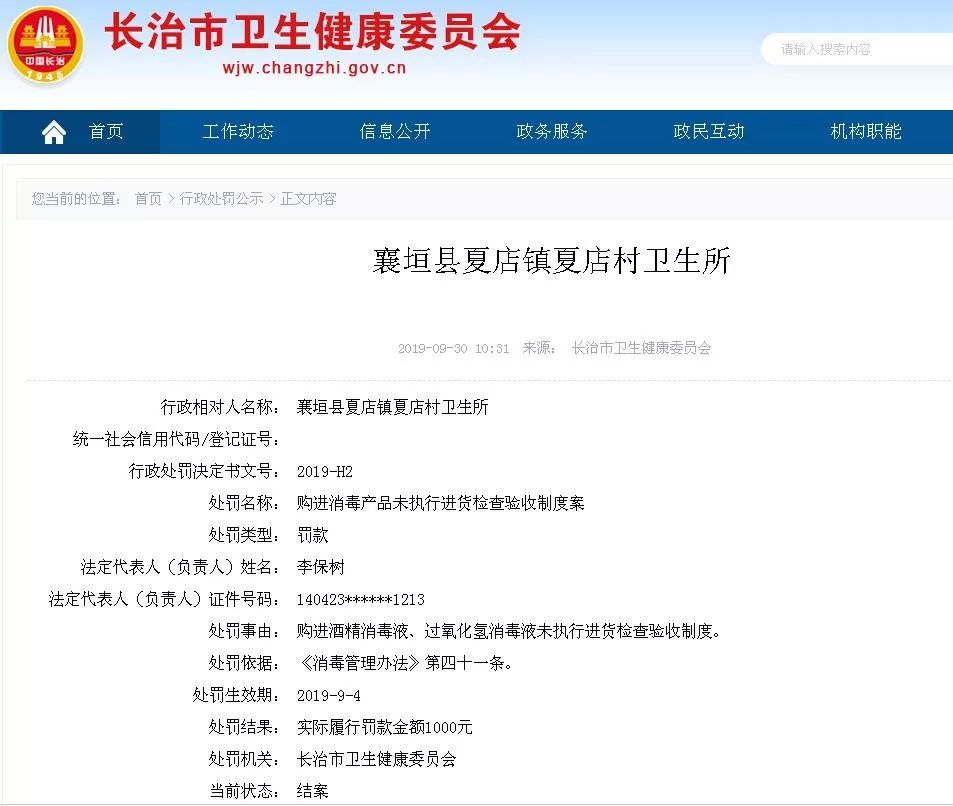Click the 行政相对人名称 value 襄垣县夏店镇夏店村卫生所
Viewport: 953px width, 806px height.
pos(393,407)
